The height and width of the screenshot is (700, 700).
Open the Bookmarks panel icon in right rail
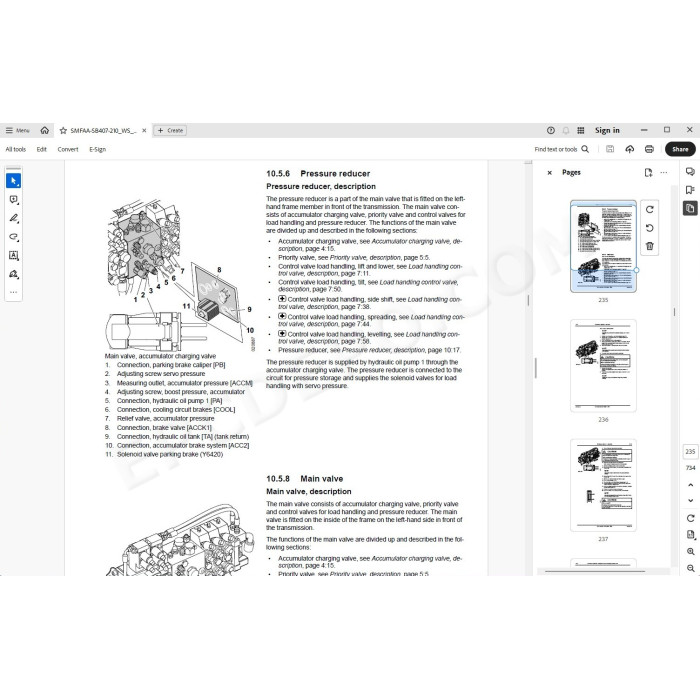pos(690,190)
